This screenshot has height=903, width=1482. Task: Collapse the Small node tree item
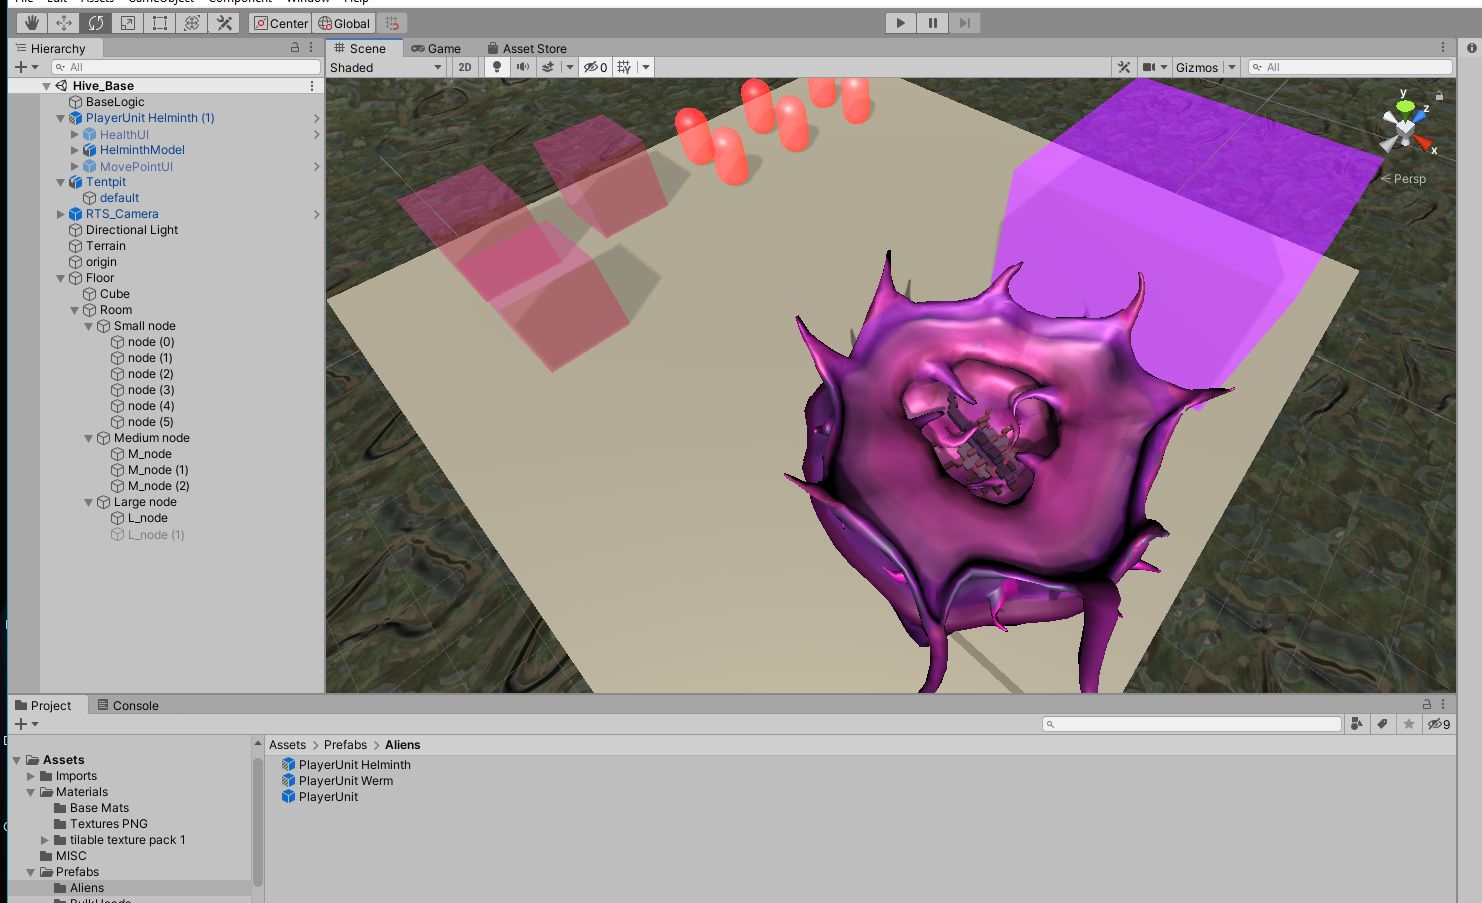point(89,326)
